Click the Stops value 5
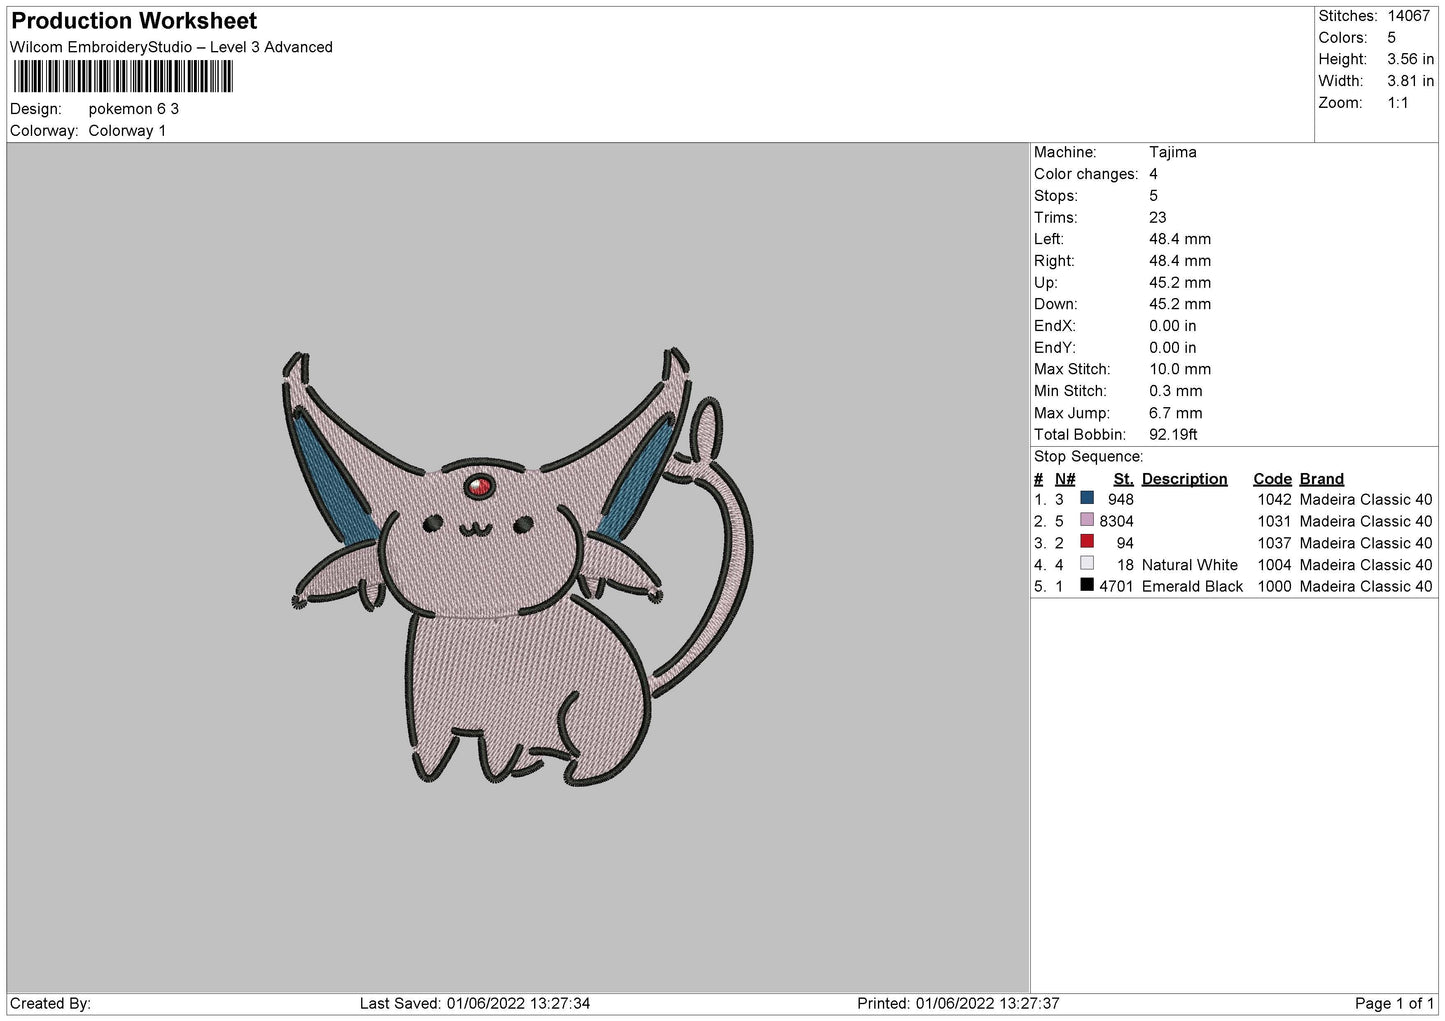1445x1021 pixels. (1154, 196)
